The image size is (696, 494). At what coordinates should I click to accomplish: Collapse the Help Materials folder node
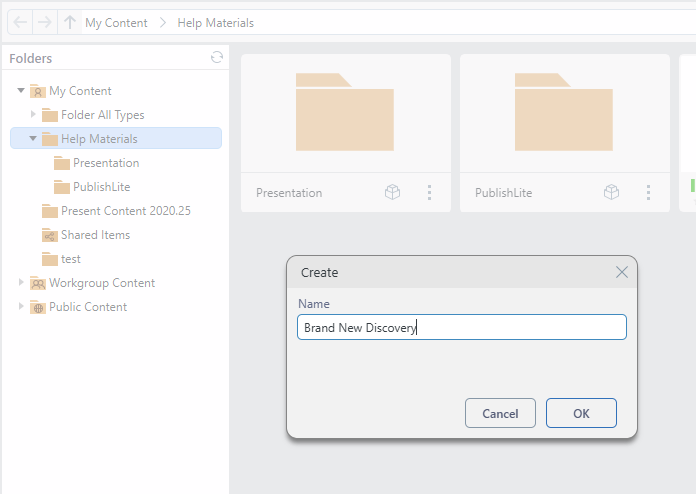click(x=33, y=139)
